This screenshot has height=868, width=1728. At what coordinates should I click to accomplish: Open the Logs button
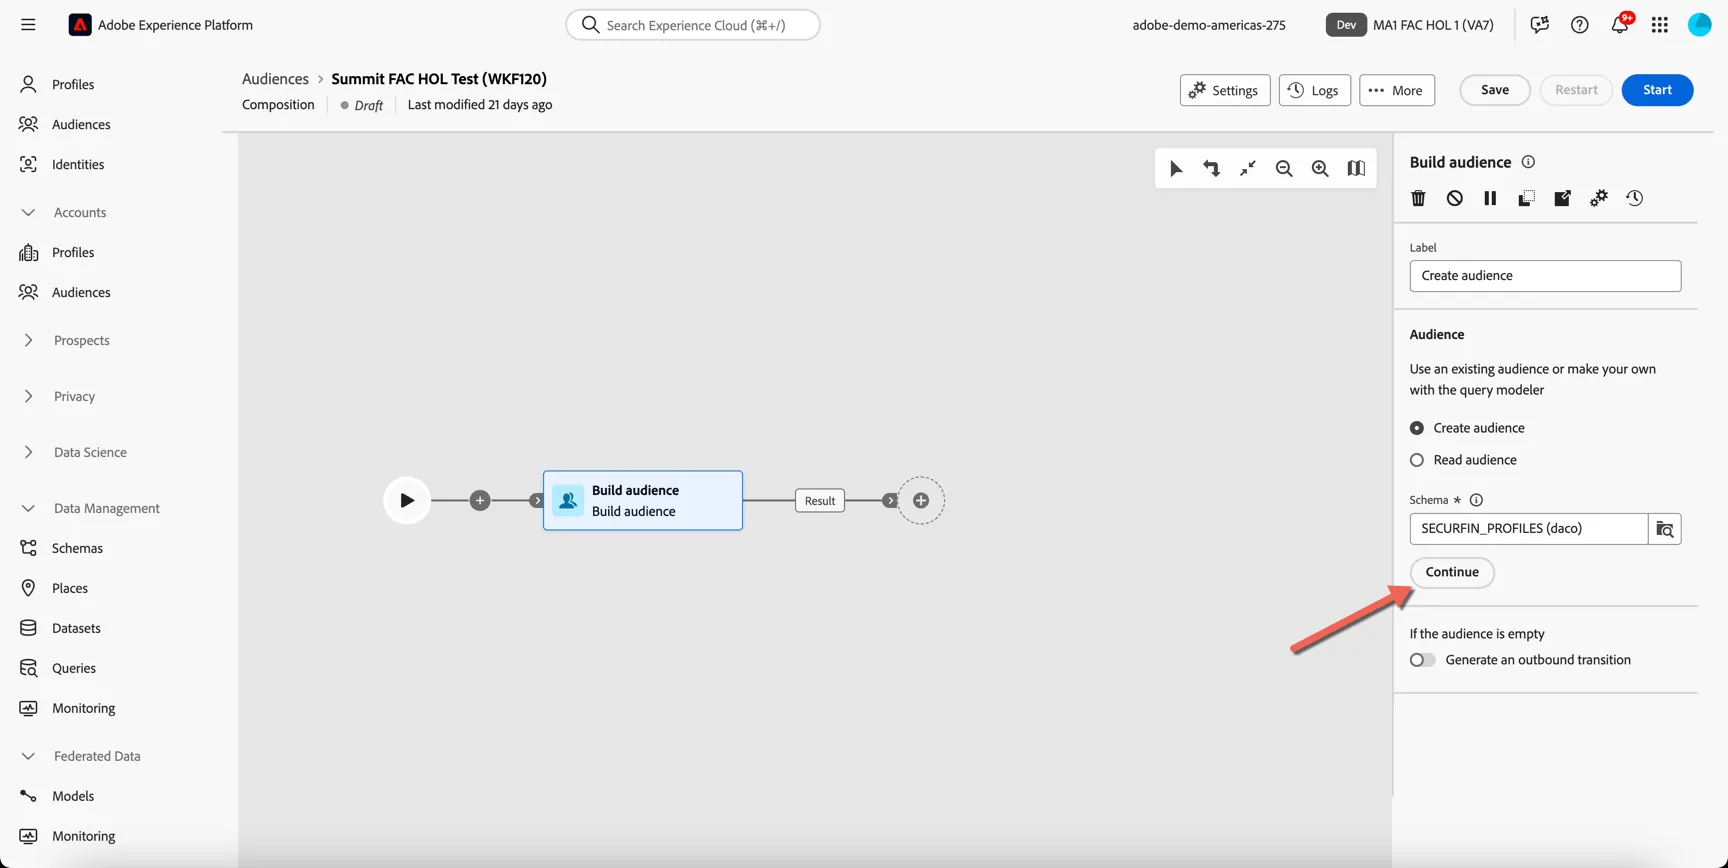click(x=1314, y=90)
